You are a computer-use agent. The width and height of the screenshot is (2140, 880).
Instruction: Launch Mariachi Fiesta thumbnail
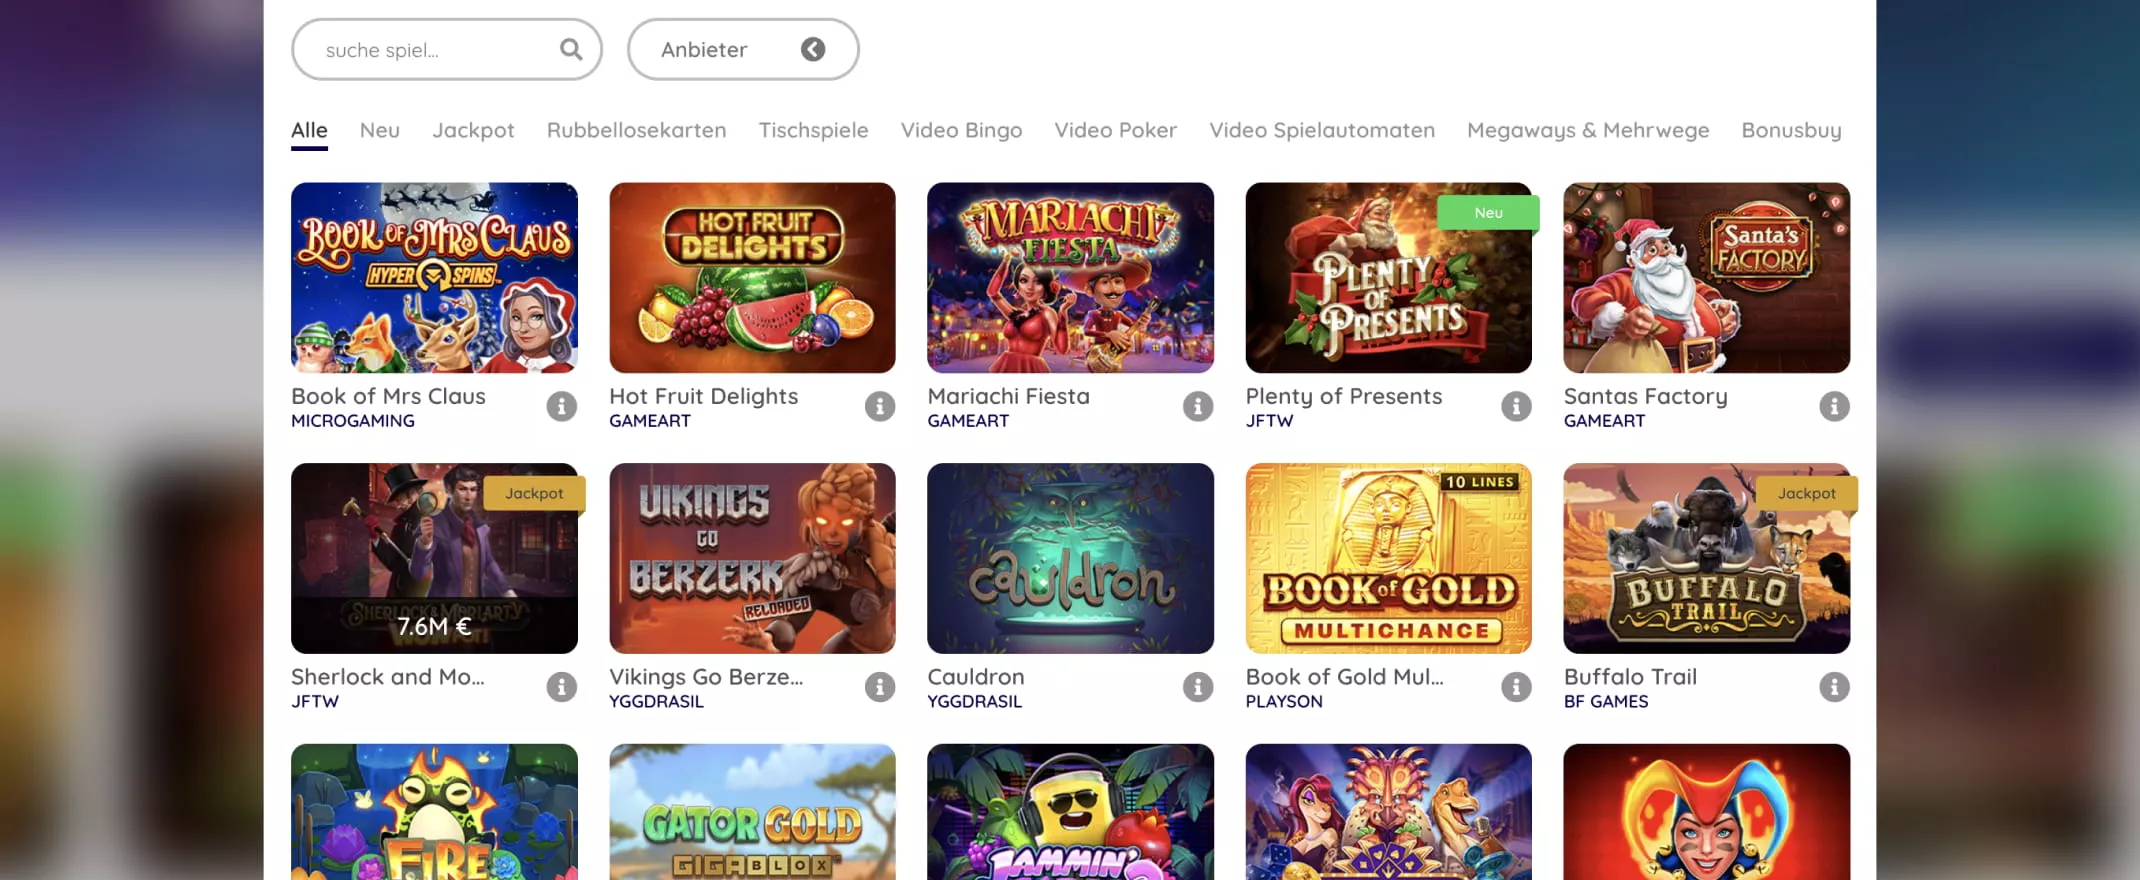[x=1070, y=277]
